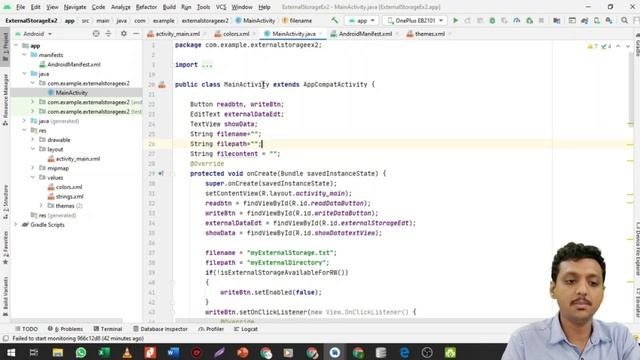Select strings.xml in project tree

tap(69, 196)
